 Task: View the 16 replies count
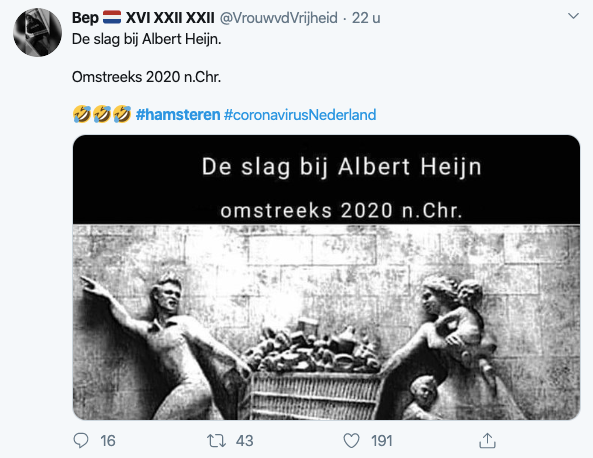pyautogui.click(x=108, y=441)
